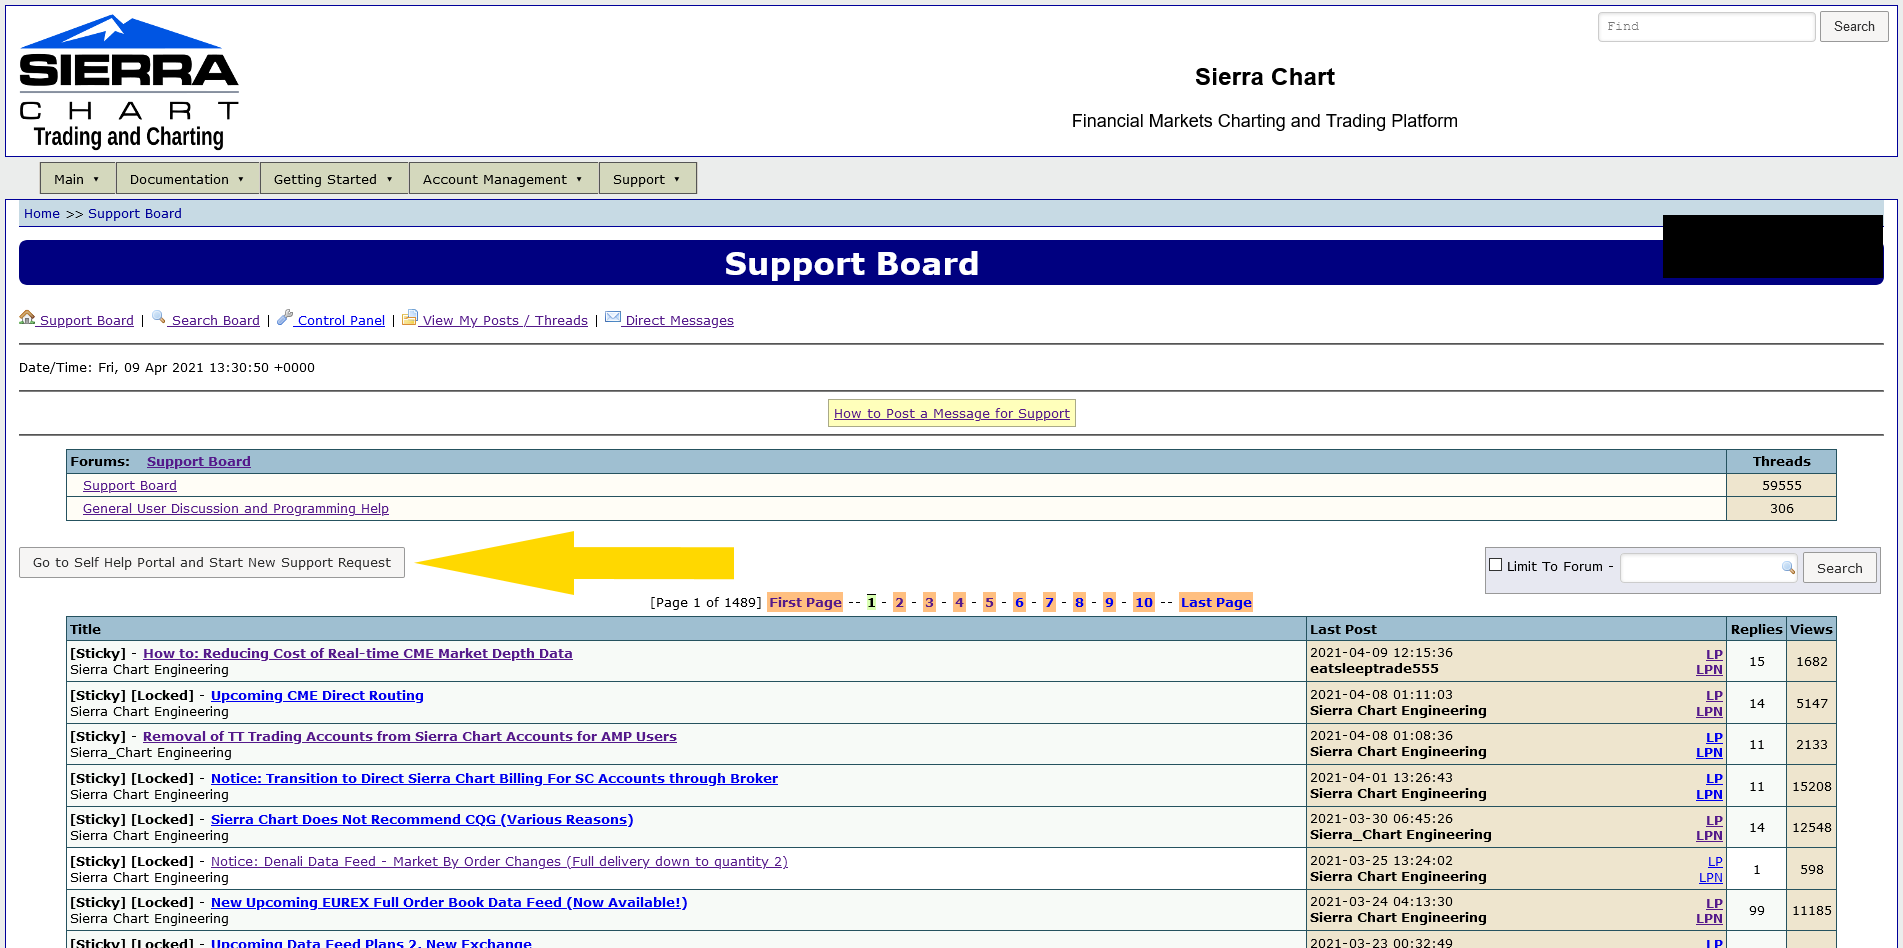Go to page 5 of threads
Screen dimensions: 1903x948
989,602
